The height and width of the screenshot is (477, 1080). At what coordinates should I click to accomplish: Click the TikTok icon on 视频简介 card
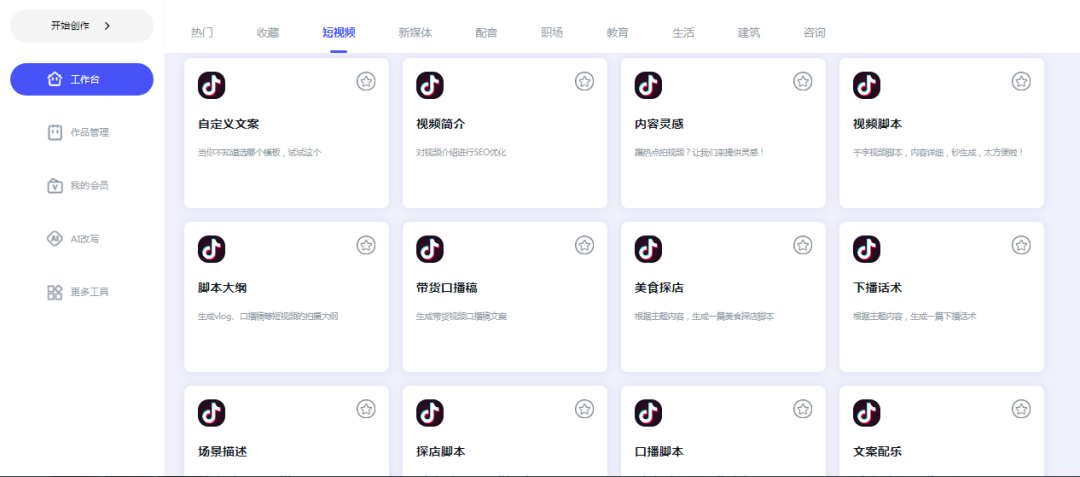pos(430,85)
